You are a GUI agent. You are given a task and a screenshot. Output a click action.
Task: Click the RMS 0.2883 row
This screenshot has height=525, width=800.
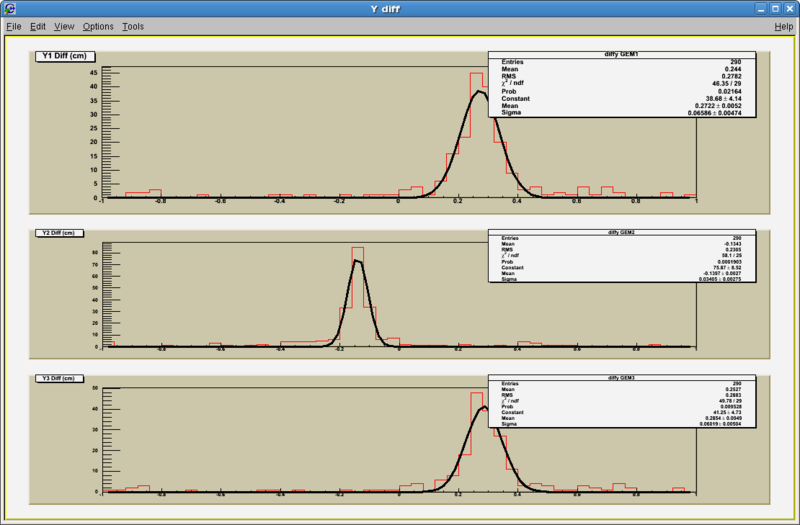(x=621, y=395)
